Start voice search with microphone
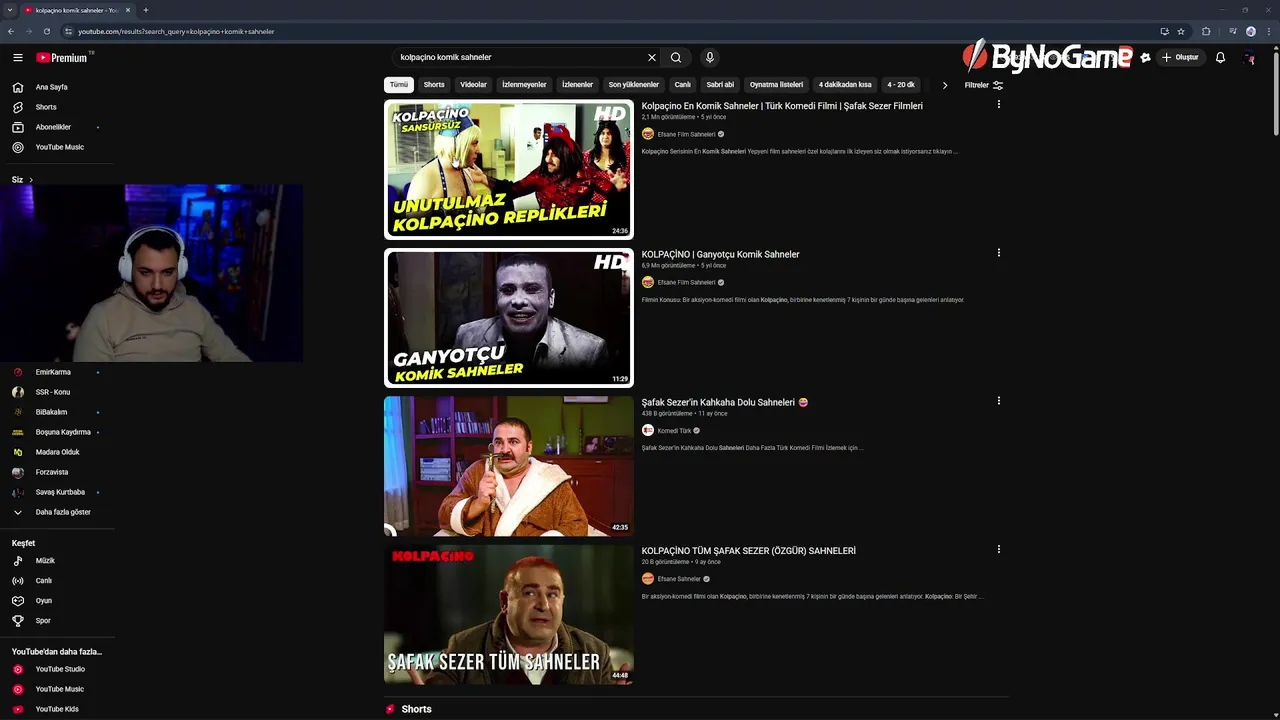Image resolution: width=1280 pixels, height=720 pixels. click(709, 58)
